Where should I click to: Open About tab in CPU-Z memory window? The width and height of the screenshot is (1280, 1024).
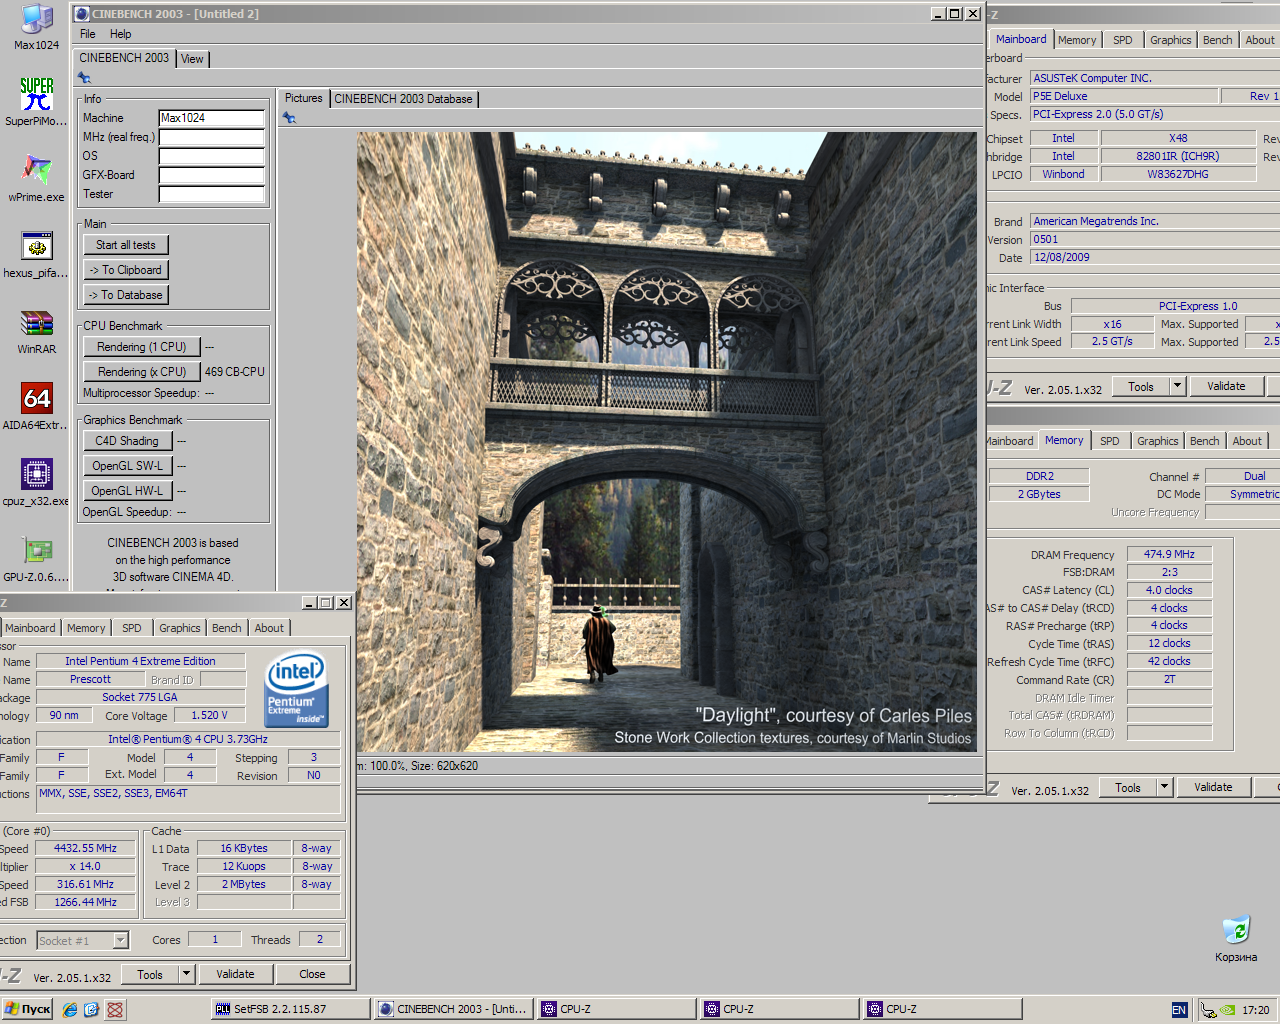point(1247,441)
